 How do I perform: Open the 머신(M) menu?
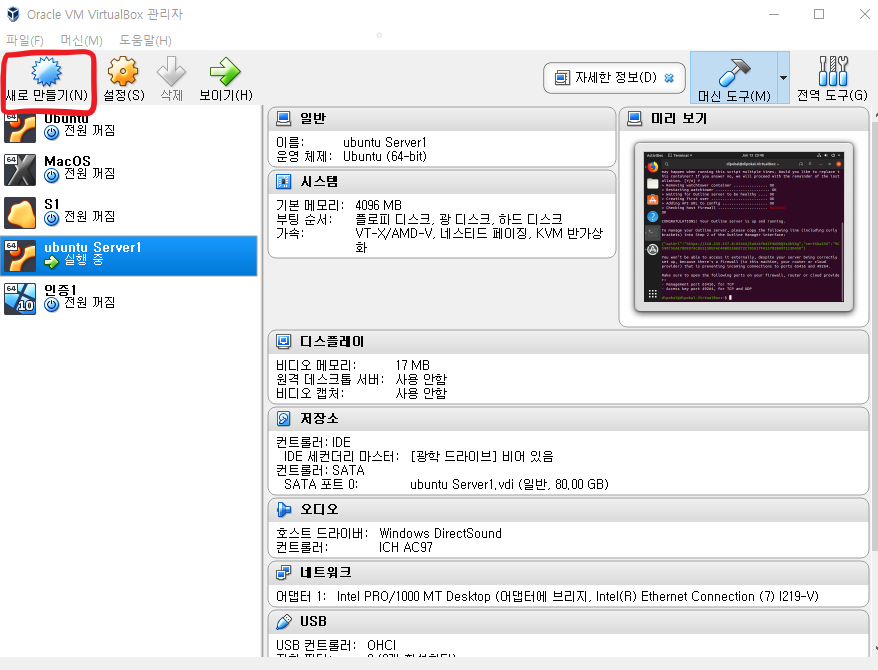click(x=82, y=40)
